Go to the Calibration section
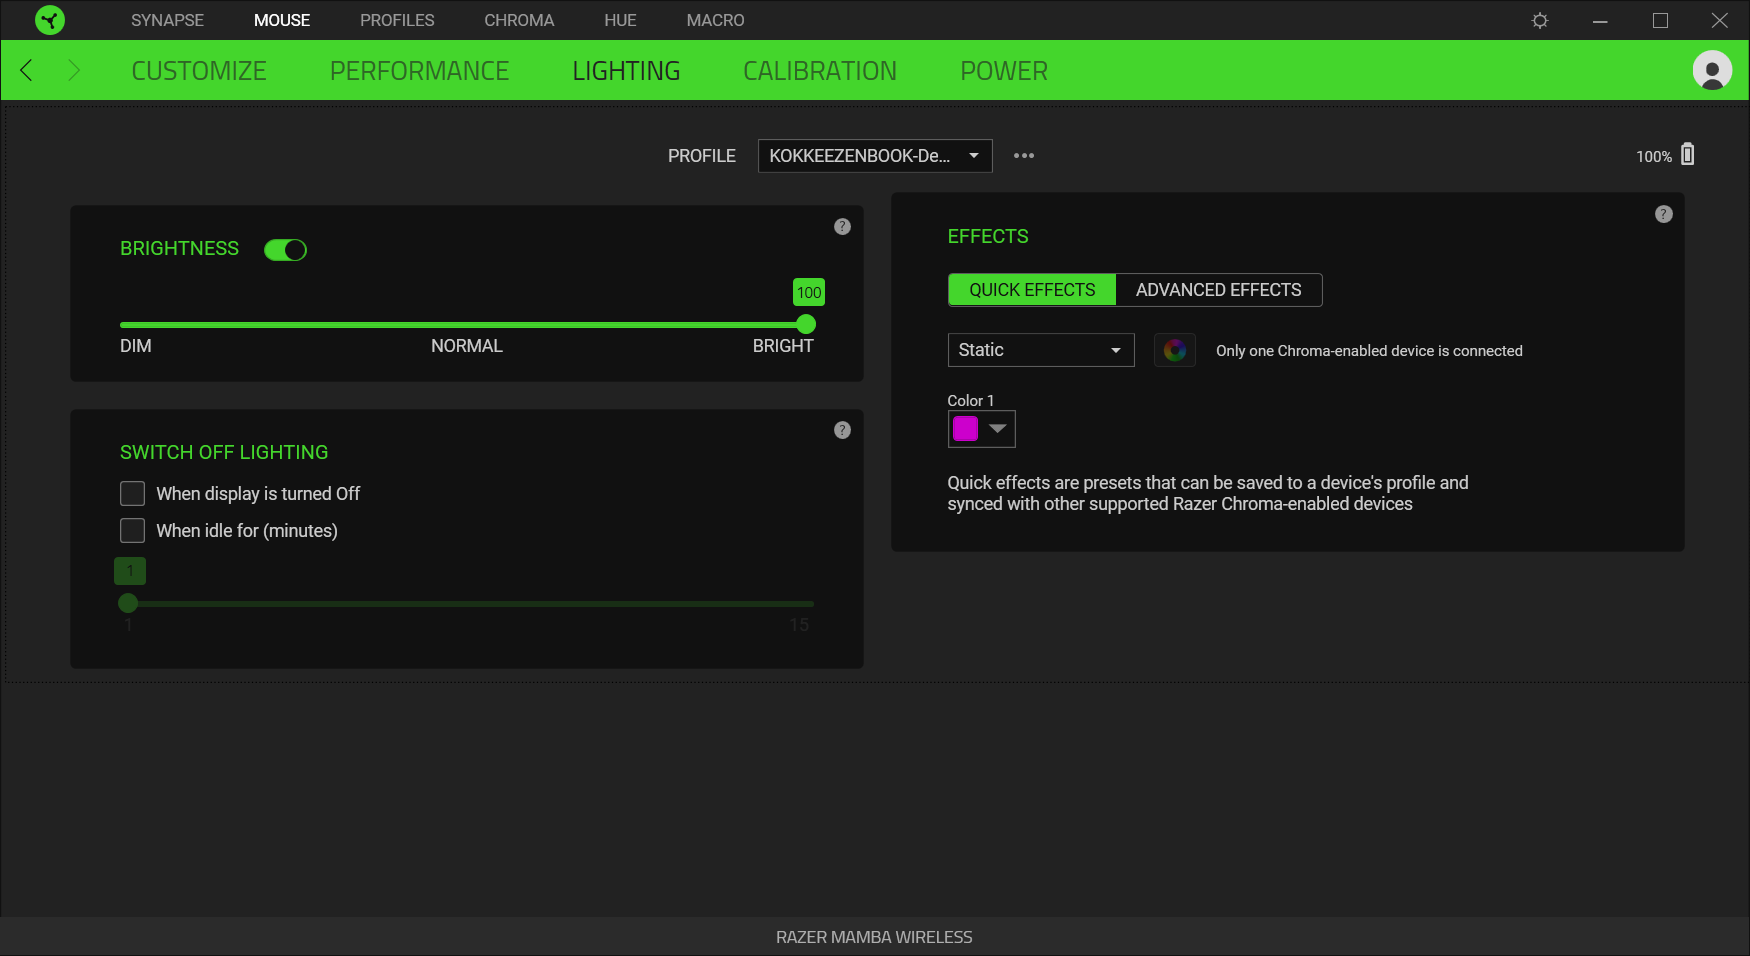This screenshot has width=1750, height=956. [x=820, y=71]
